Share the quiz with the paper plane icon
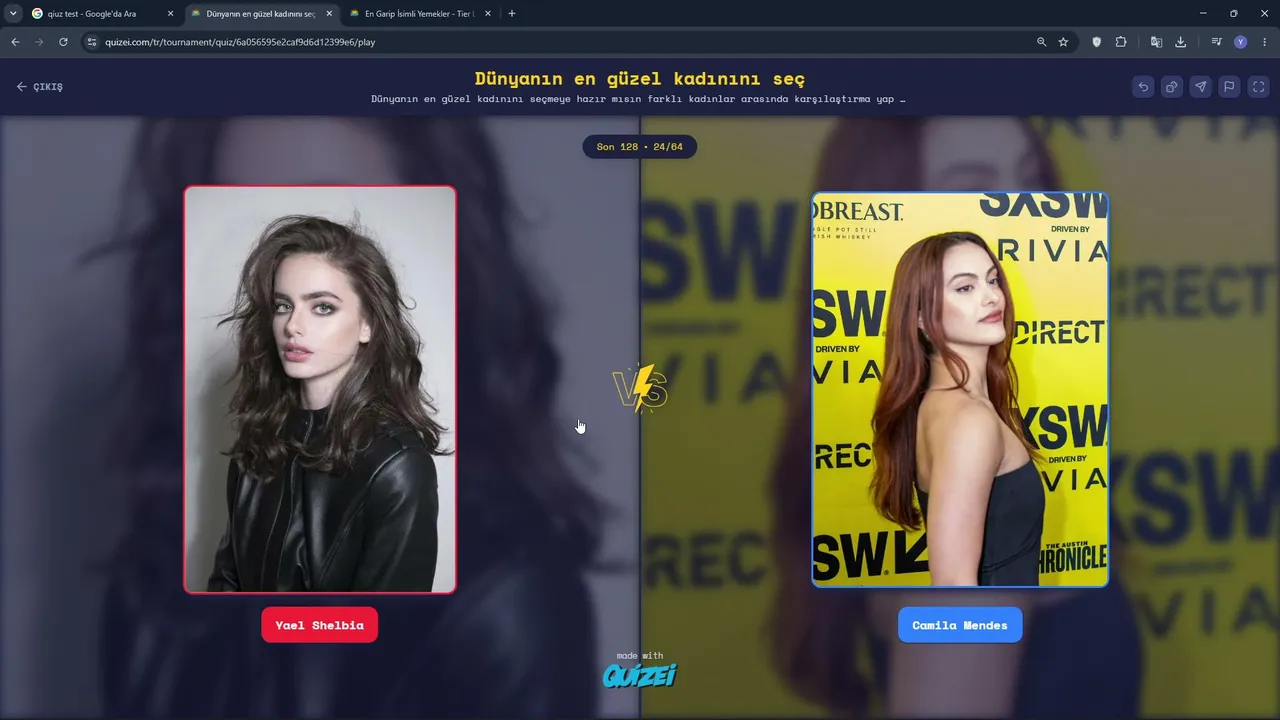Screen dimensions: 1280x720 [x=1201, y=87]
